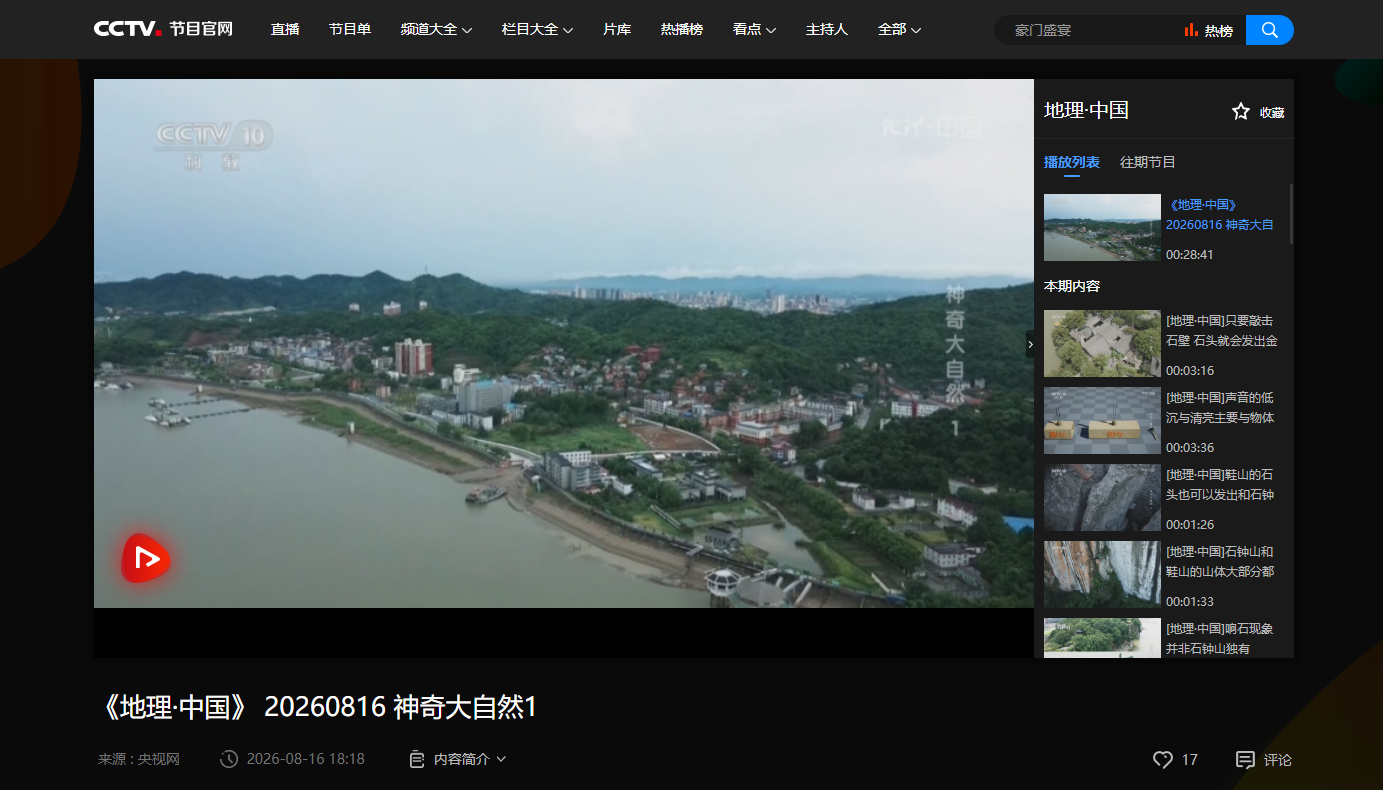This screenshot has width=1383, height=790.
Task: Open the 节目单 schedule page
Action: (x=350, y=29)
